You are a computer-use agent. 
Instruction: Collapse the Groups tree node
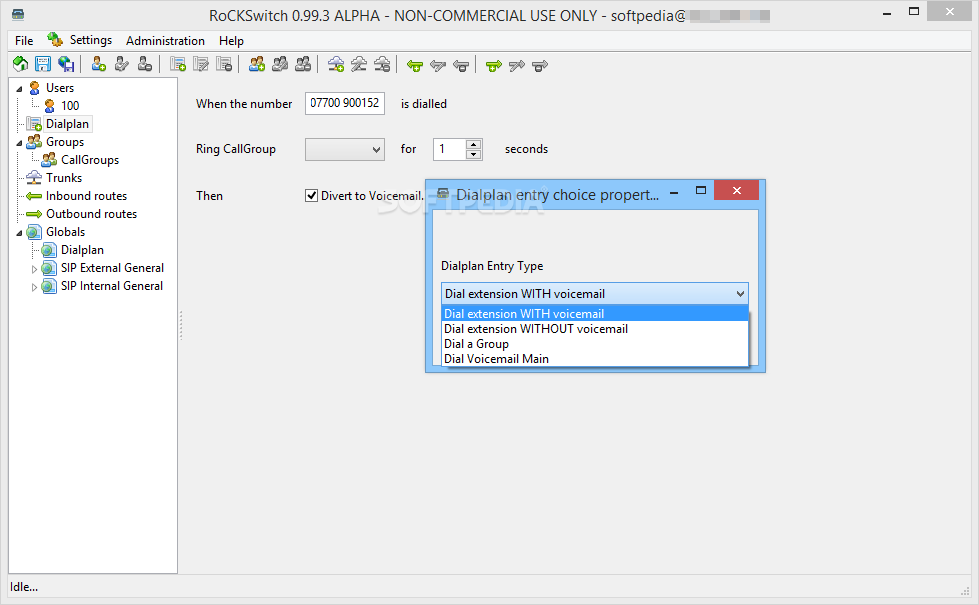[x=19, y=143]
